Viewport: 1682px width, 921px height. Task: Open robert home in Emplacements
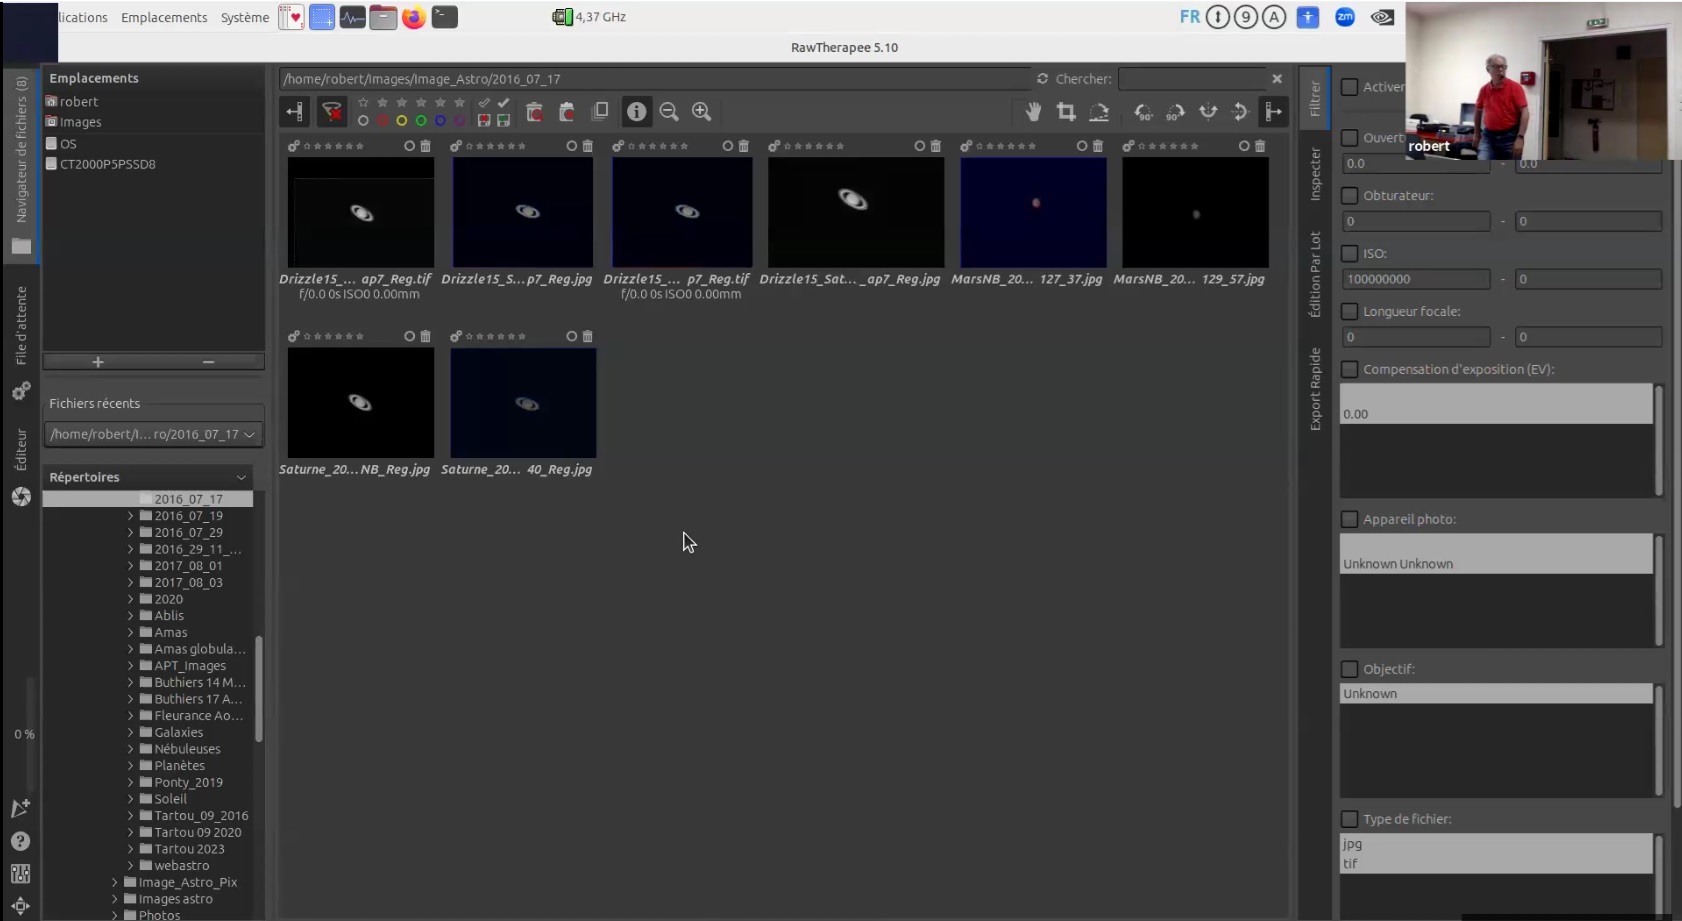pyautogui.click(x=78, y=101)
